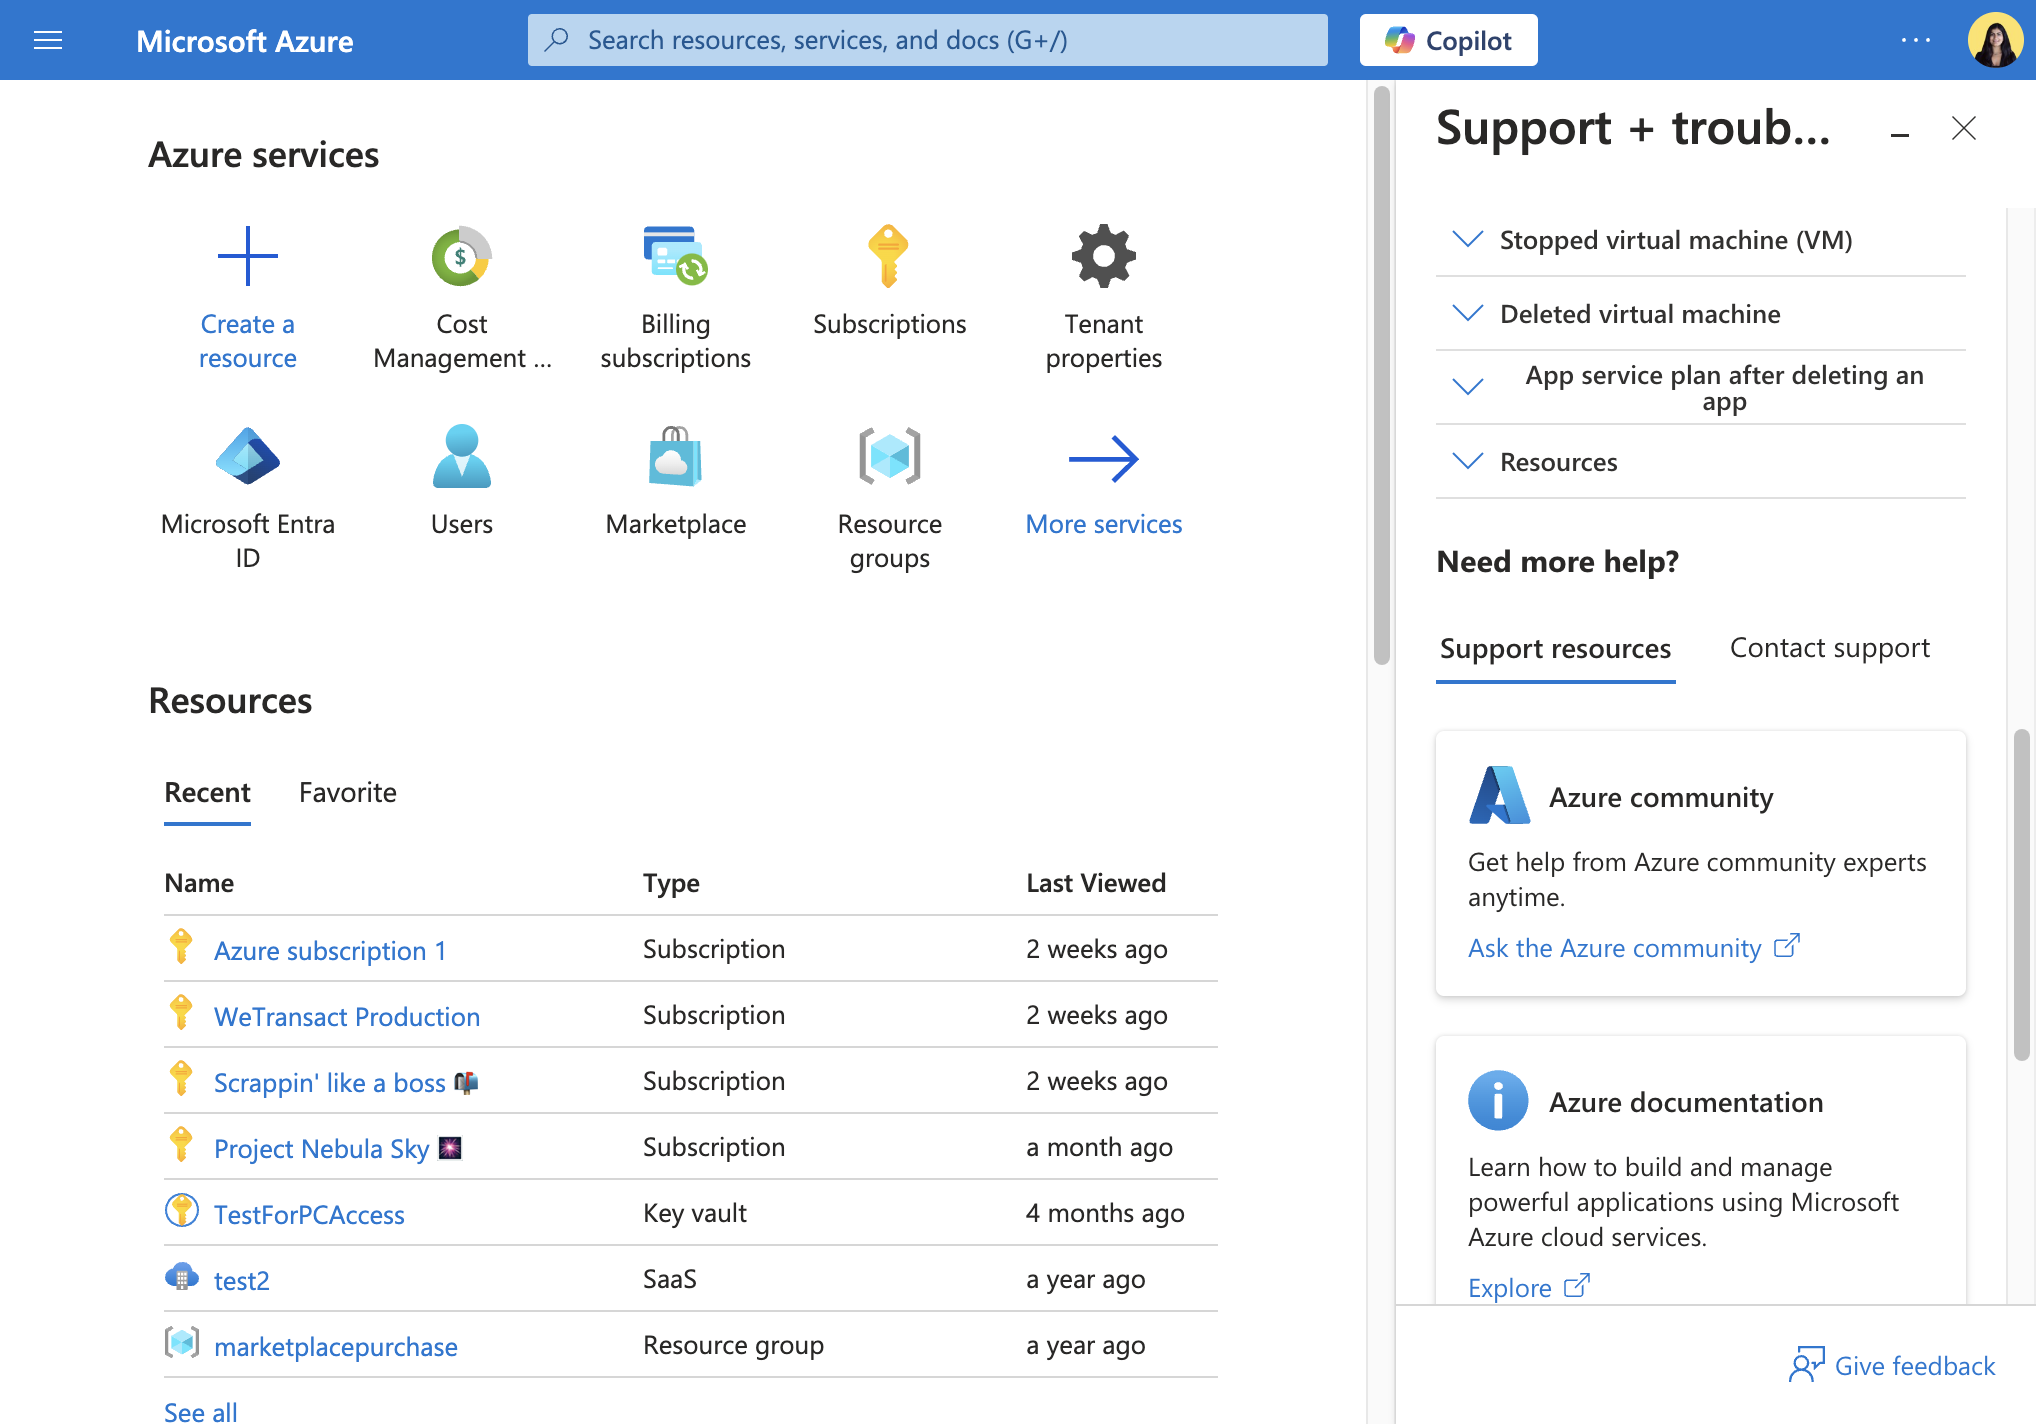
Task: Open Billing subscriptions icon
Action: tap(675, 256)
